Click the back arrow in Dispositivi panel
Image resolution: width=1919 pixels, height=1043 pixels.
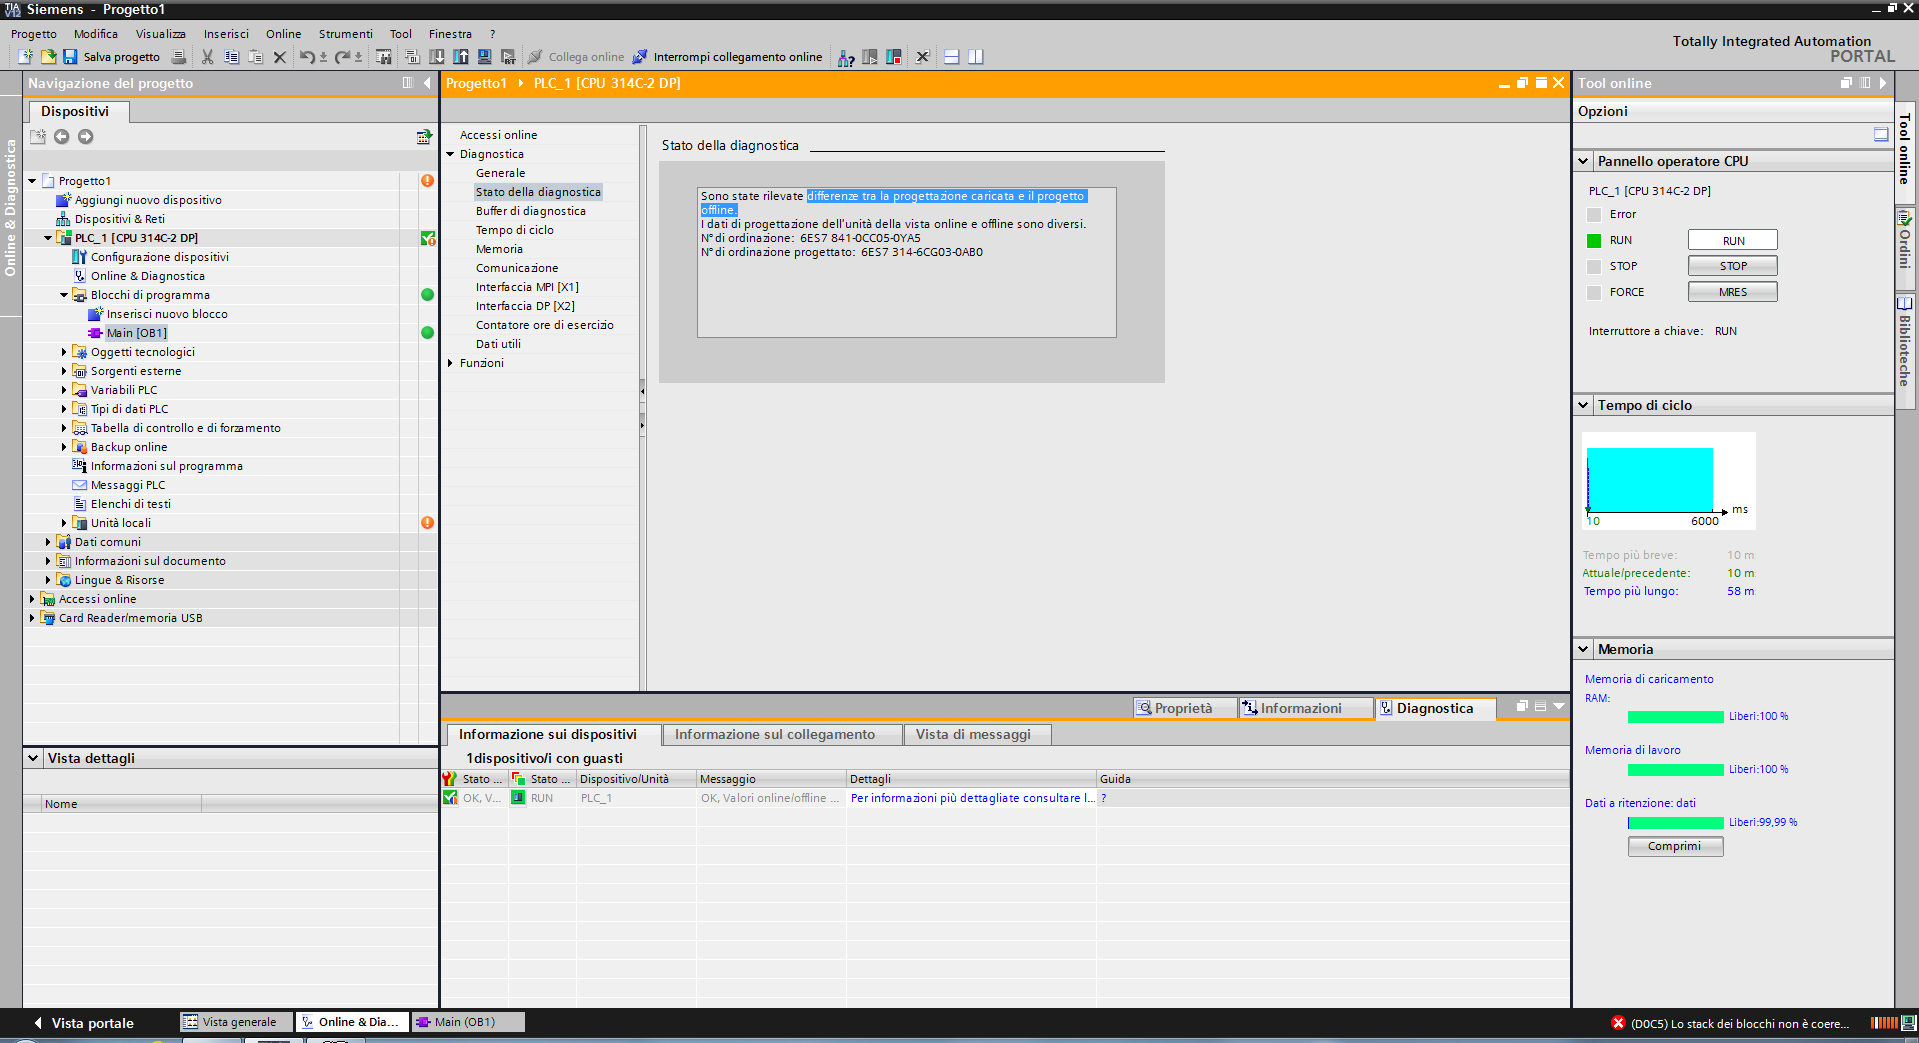62,137
